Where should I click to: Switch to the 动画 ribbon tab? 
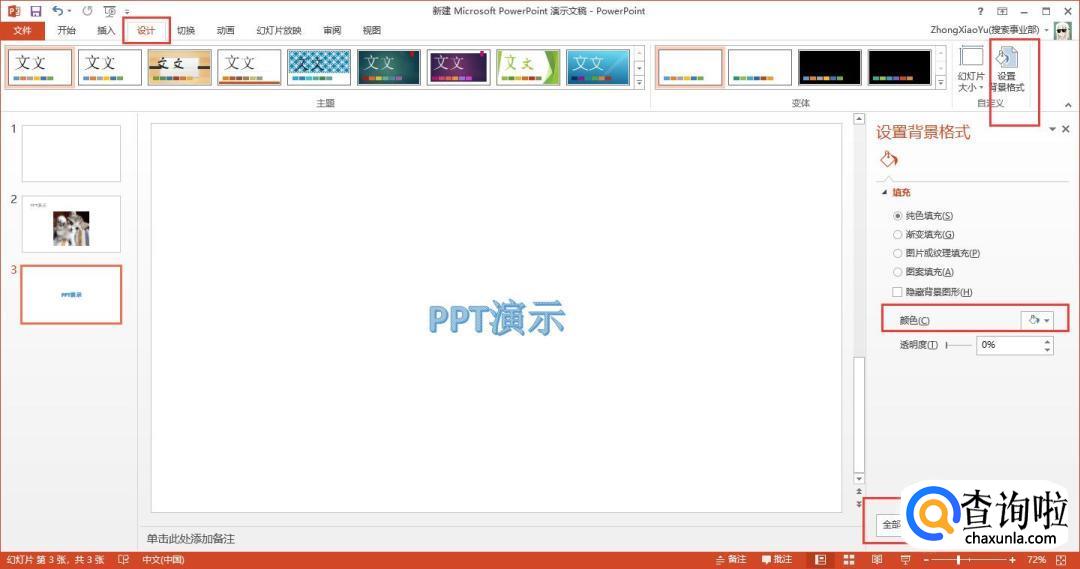pyautogui.click(x=226, y=30)
